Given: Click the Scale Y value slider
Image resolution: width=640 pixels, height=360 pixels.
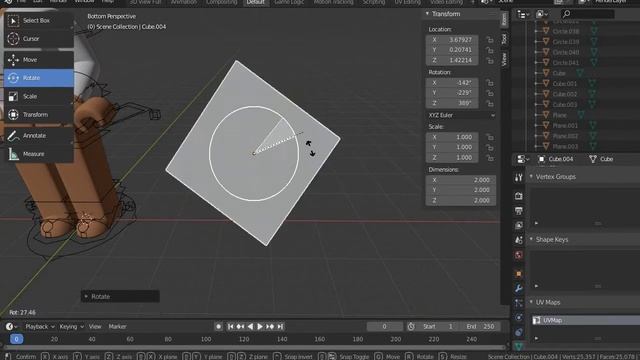Looking at the screenshot, I should click(452, 147).
